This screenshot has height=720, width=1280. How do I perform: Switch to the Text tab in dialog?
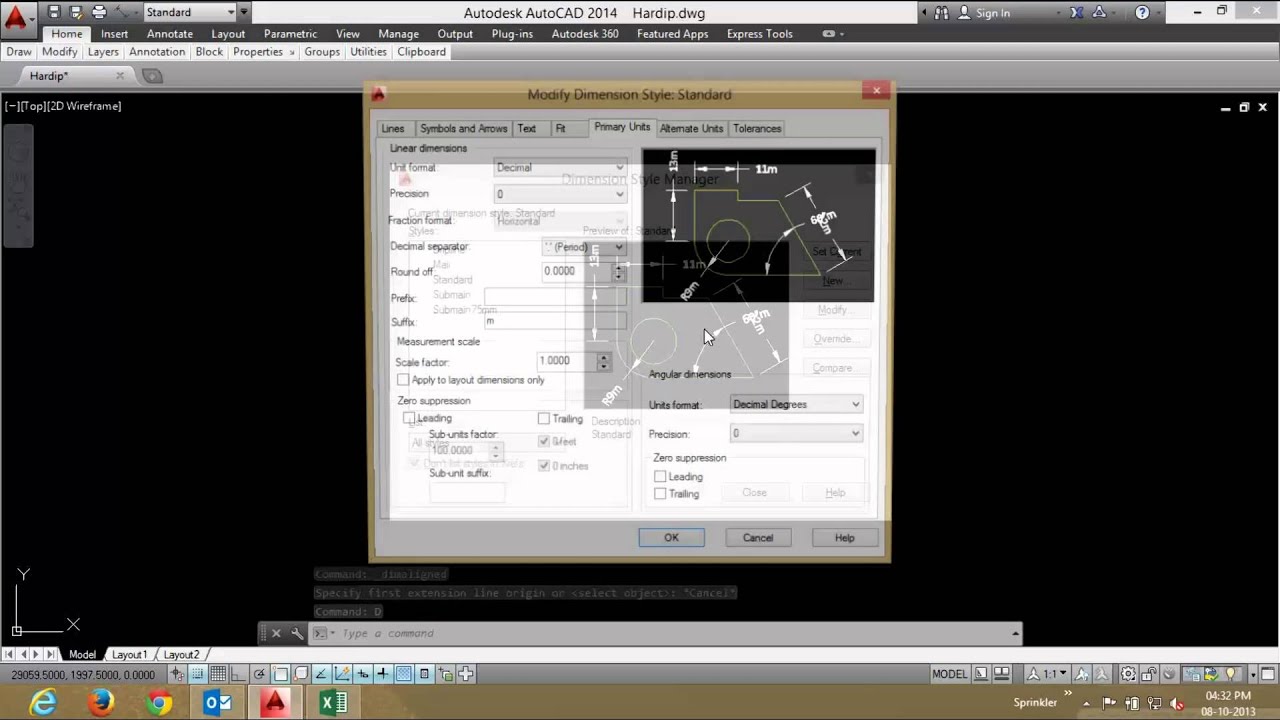[527, 129]
